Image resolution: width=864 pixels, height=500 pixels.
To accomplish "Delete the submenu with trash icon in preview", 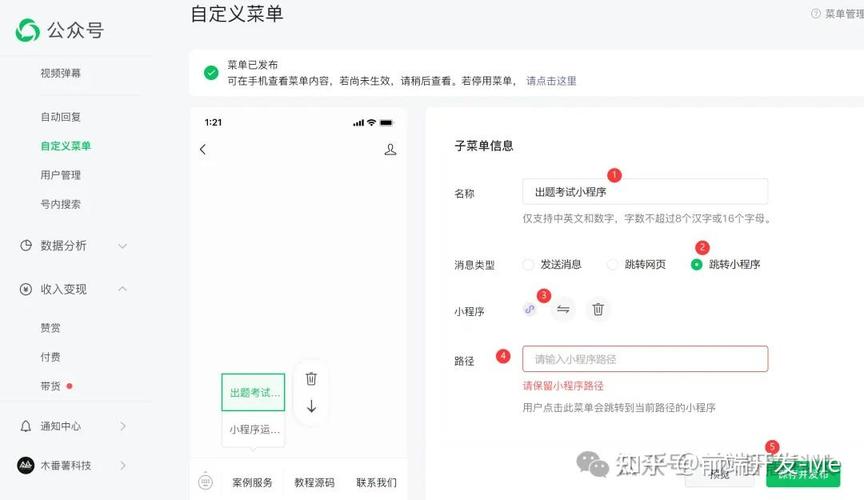I will pyautogui.click(x=311, y=379).
